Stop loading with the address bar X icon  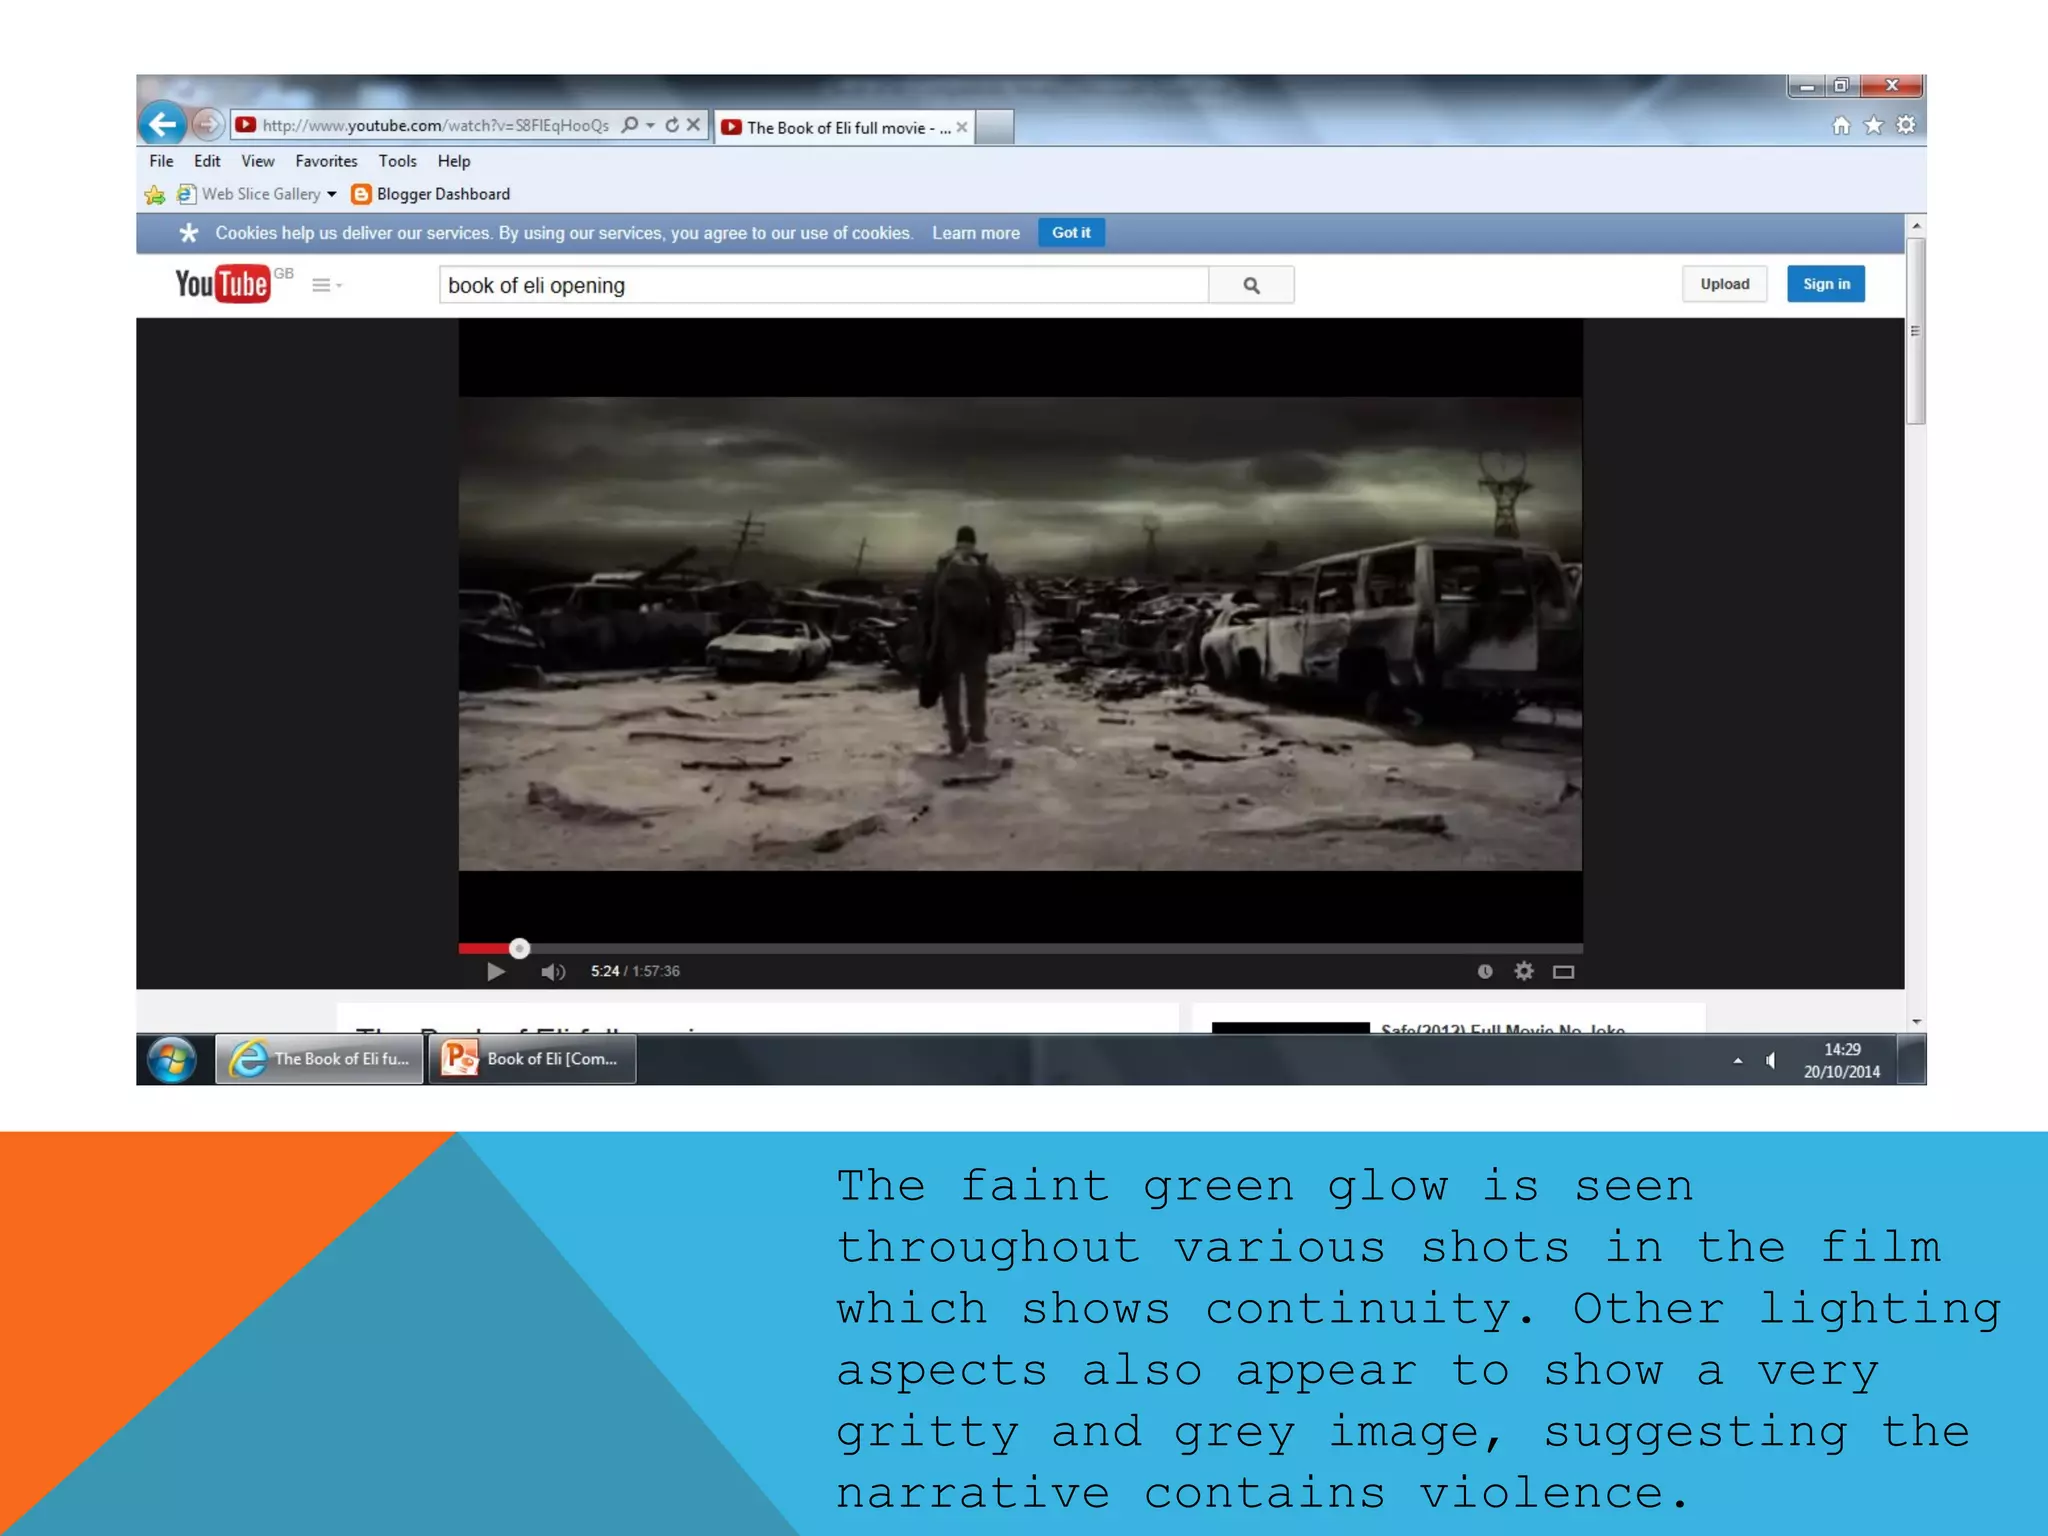[x=693, y=125]
